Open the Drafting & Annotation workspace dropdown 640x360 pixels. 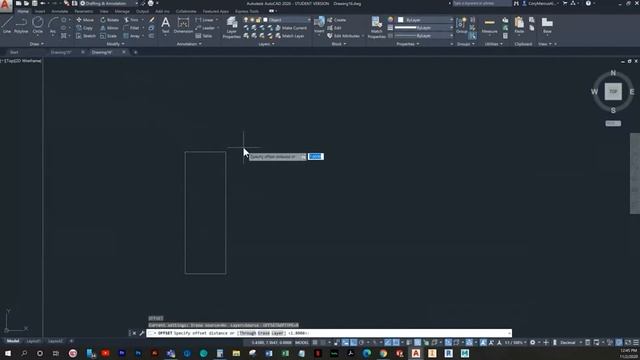point(109,4)
